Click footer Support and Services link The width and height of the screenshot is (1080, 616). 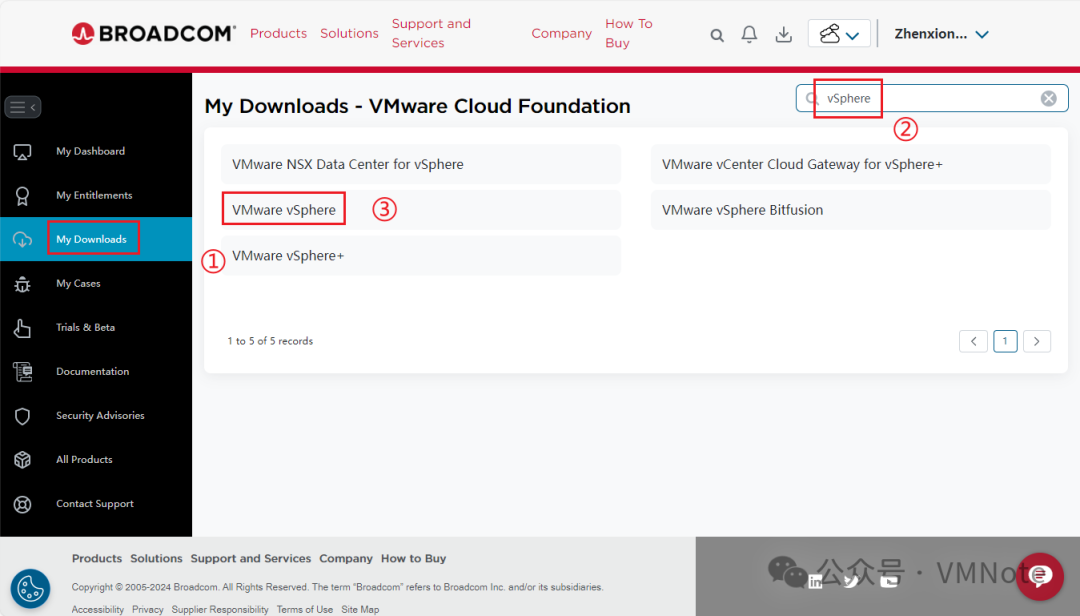[251, 558]
